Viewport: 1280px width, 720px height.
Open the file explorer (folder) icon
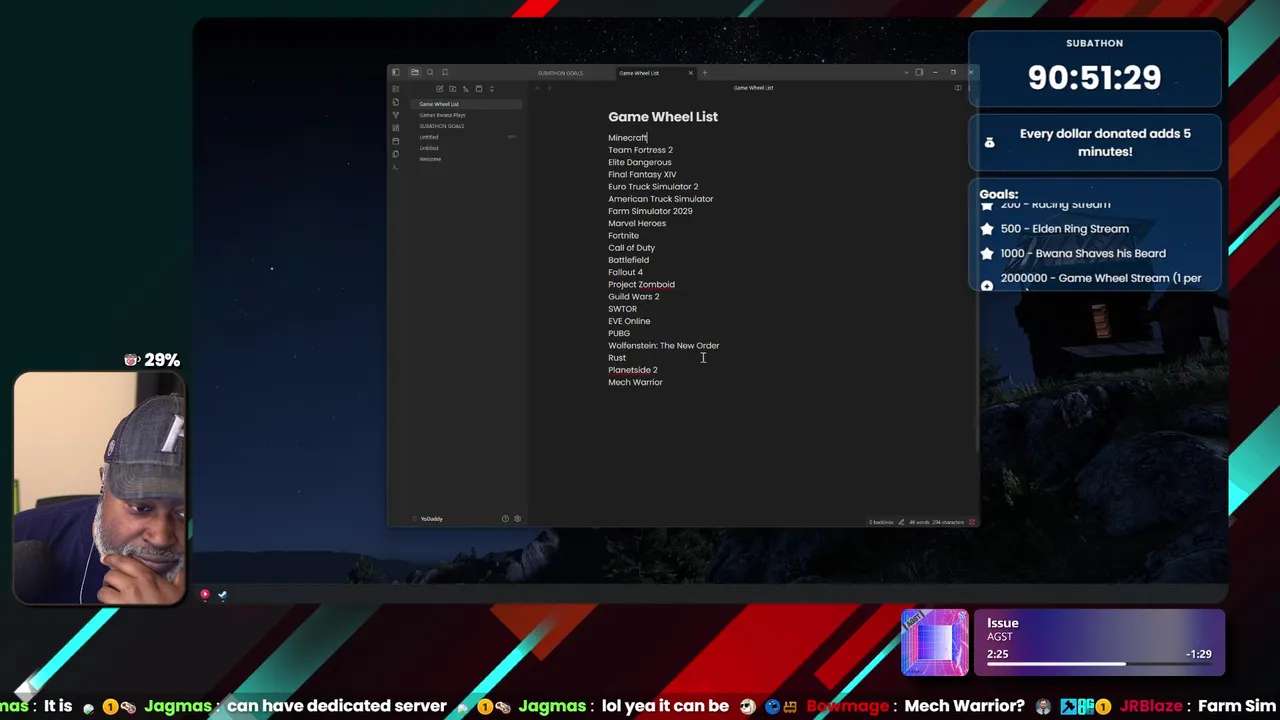click(414, 72)
